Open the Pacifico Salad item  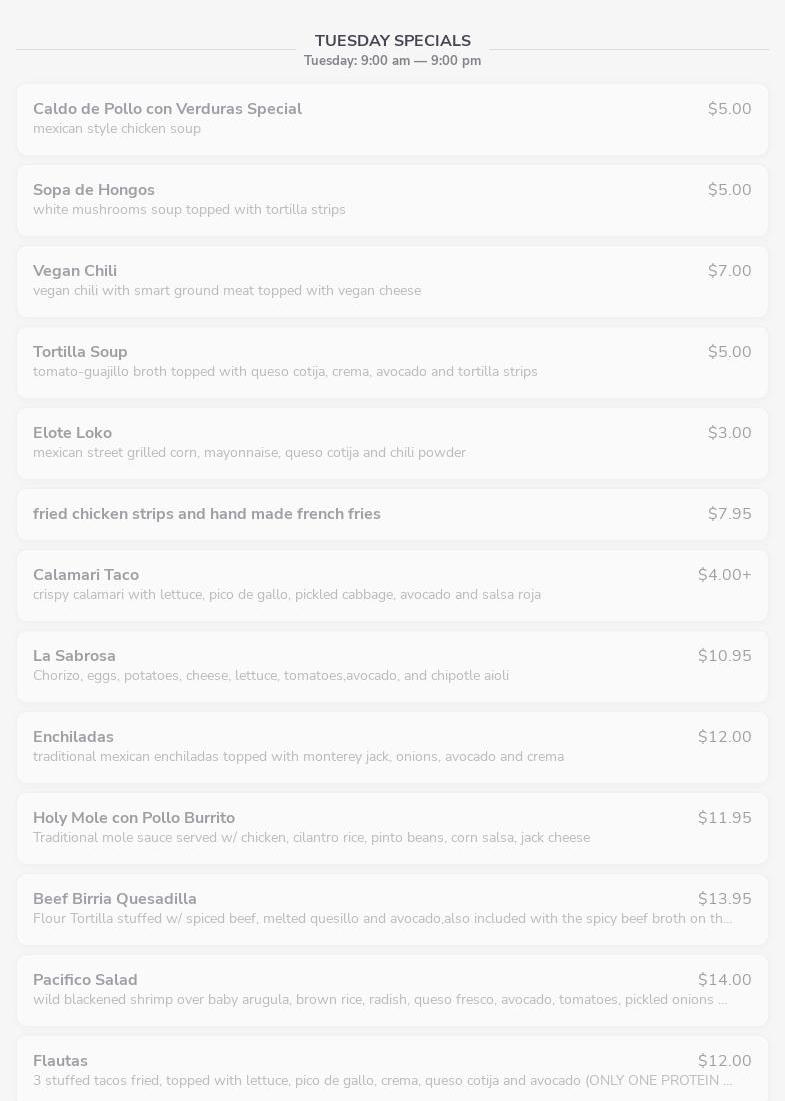(392, 990)
